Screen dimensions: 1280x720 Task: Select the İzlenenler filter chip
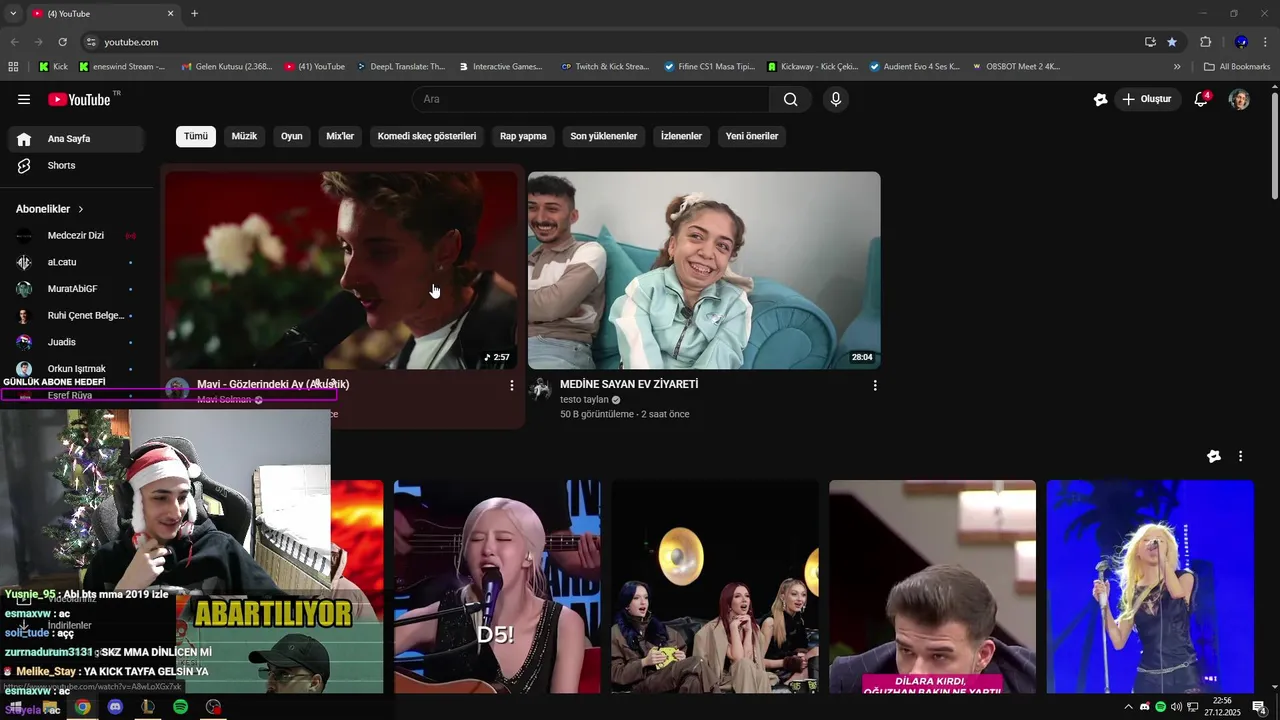pyautogui.click(x=681, y=136)
